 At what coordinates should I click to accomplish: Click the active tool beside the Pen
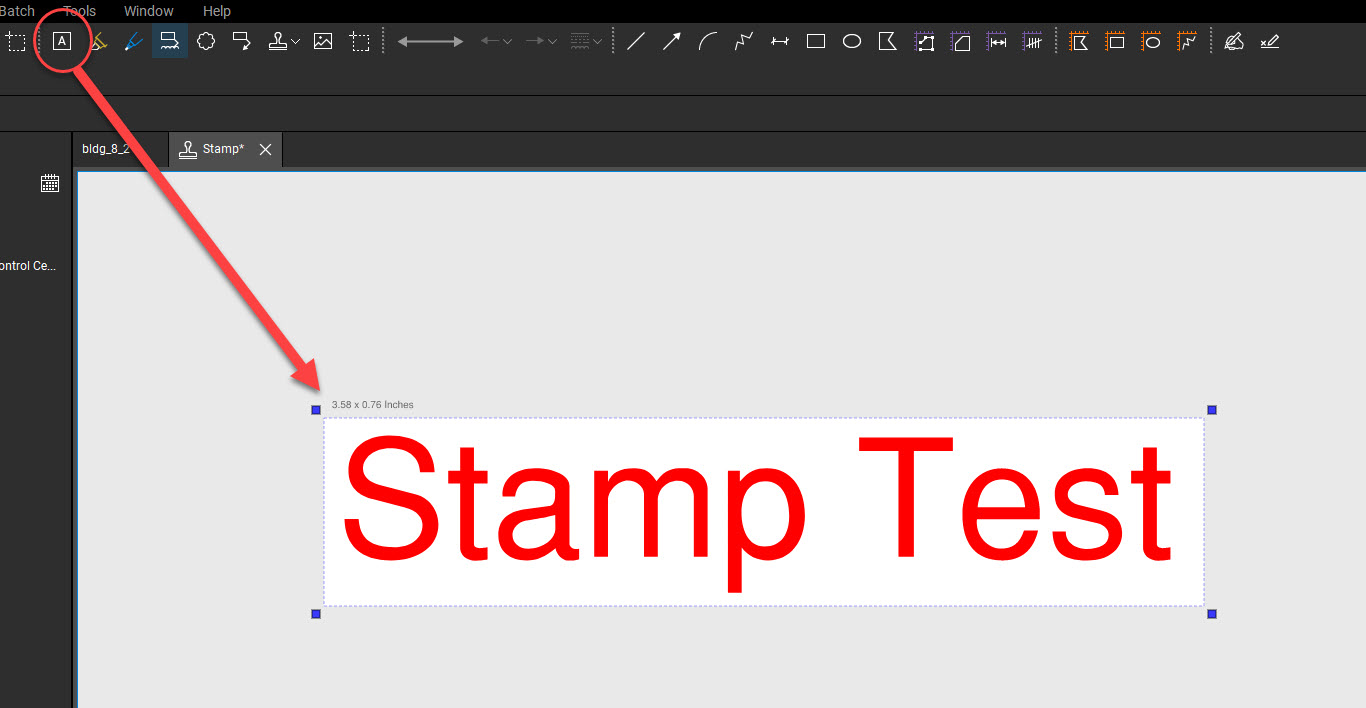170,41
